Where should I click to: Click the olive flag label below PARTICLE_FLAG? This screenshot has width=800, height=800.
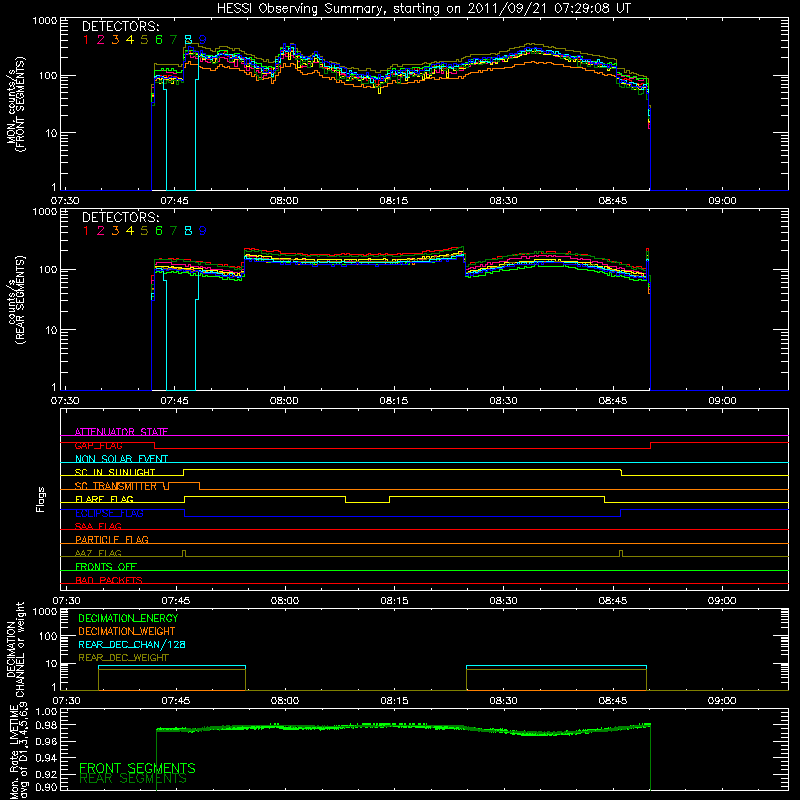coord(98,553)
